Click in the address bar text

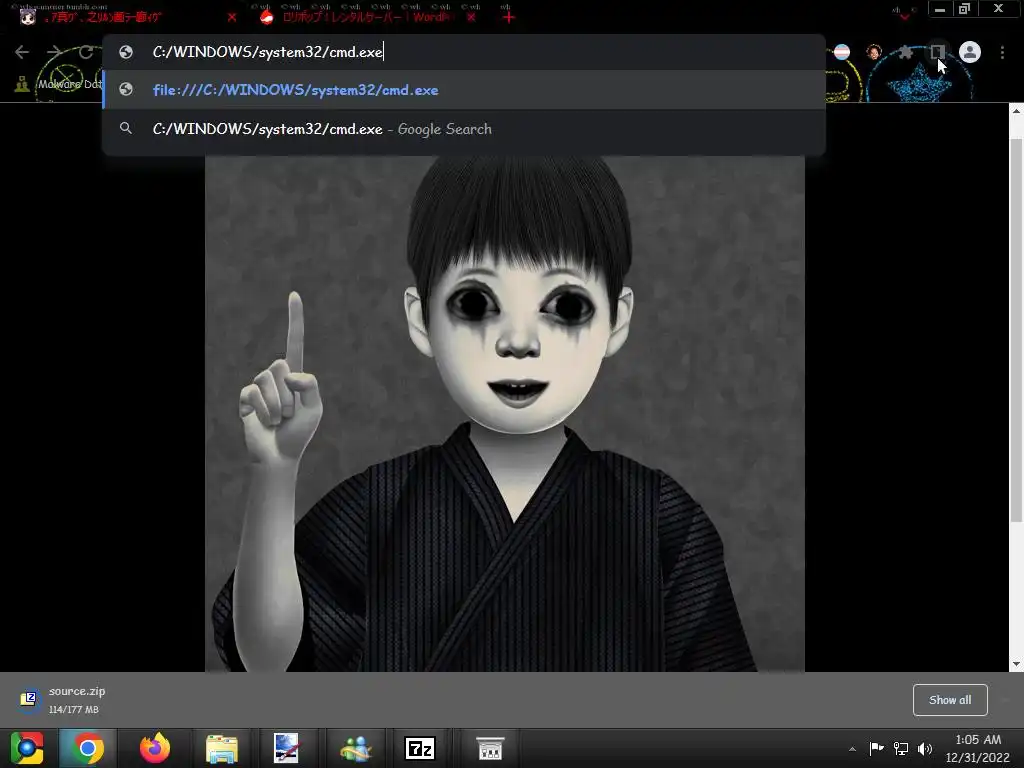click(x=267, y=52)
